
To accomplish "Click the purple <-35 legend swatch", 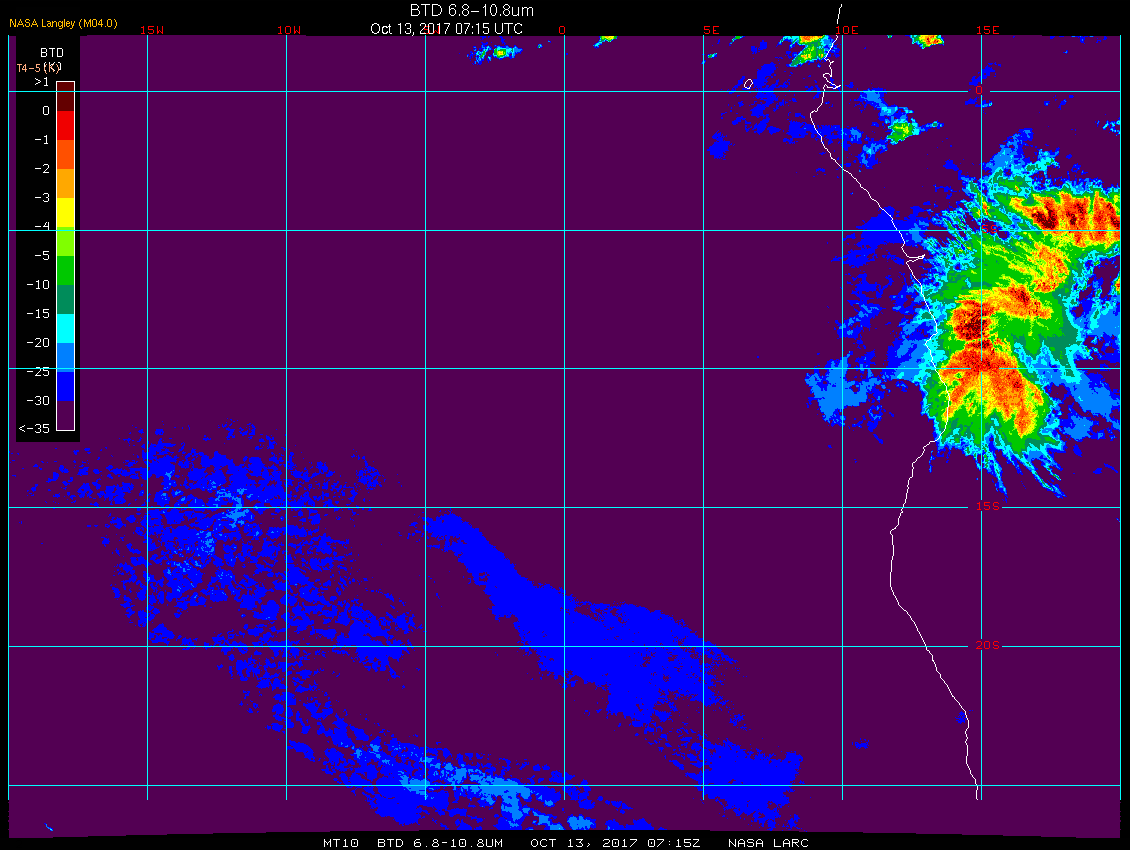I will [x=66, y=415].
